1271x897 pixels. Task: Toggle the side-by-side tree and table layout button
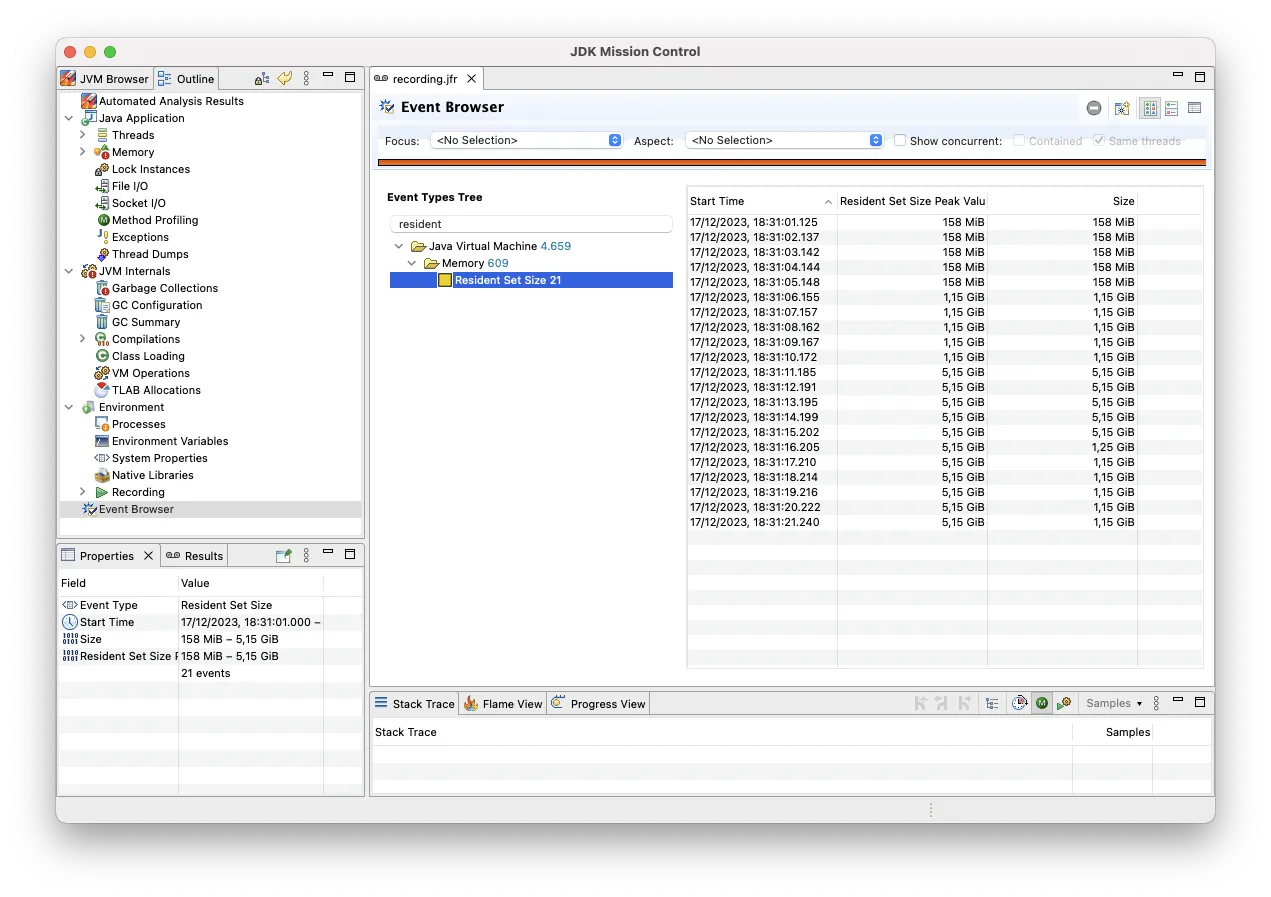(1150, 108)
